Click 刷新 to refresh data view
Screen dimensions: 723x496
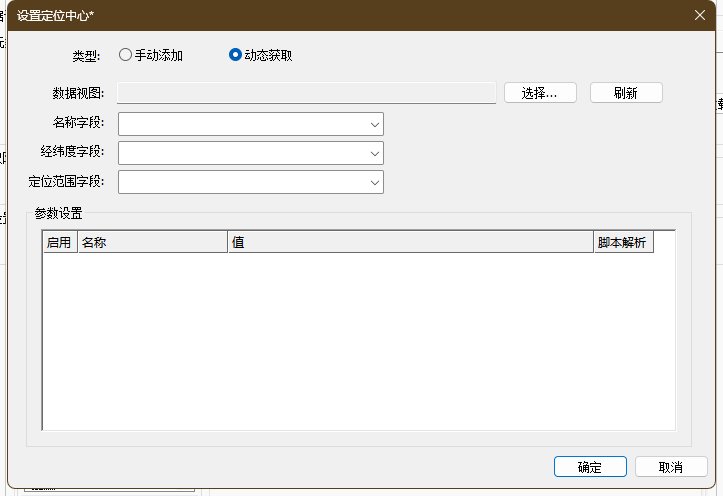pyautogui.click(x=626, y=93)
